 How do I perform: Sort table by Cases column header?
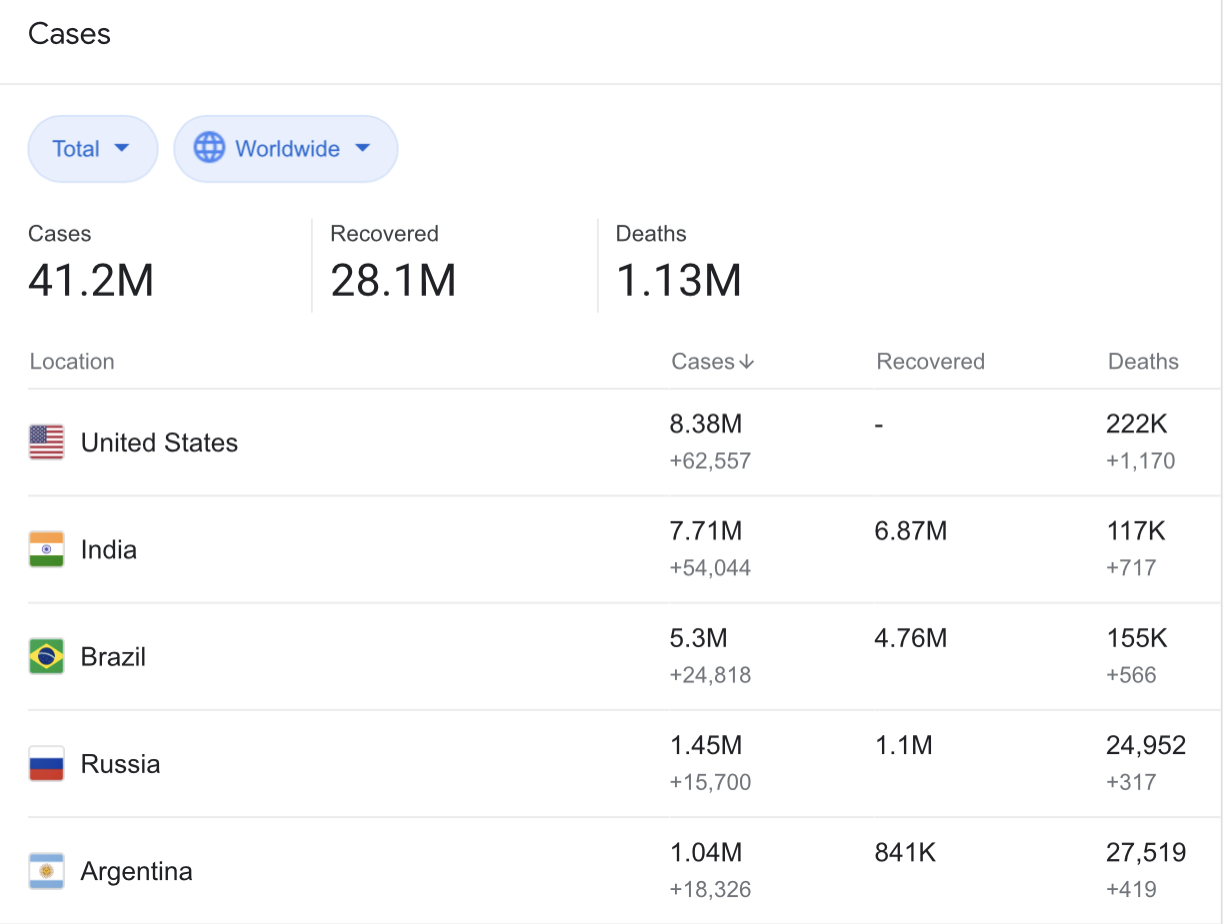[x=703, y=361]
